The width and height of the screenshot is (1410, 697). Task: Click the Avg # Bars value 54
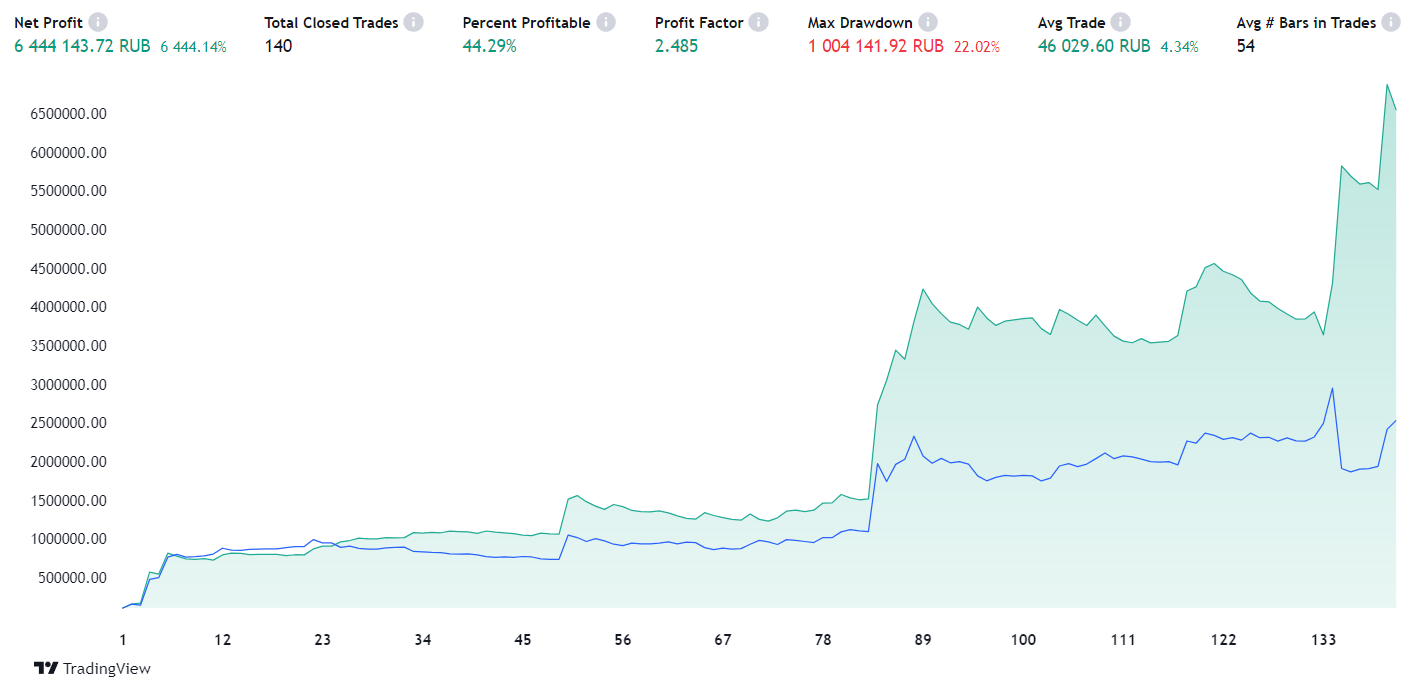1246,46
